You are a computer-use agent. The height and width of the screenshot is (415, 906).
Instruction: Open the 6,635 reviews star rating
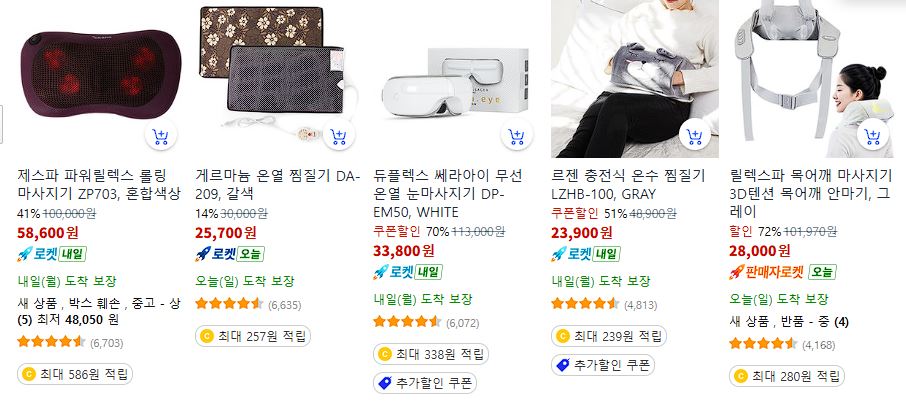point(248,304)
